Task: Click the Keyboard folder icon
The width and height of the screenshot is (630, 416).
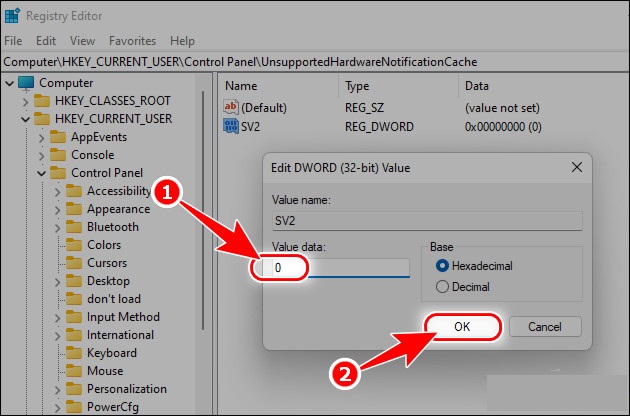Action: (x=74, y=353)
